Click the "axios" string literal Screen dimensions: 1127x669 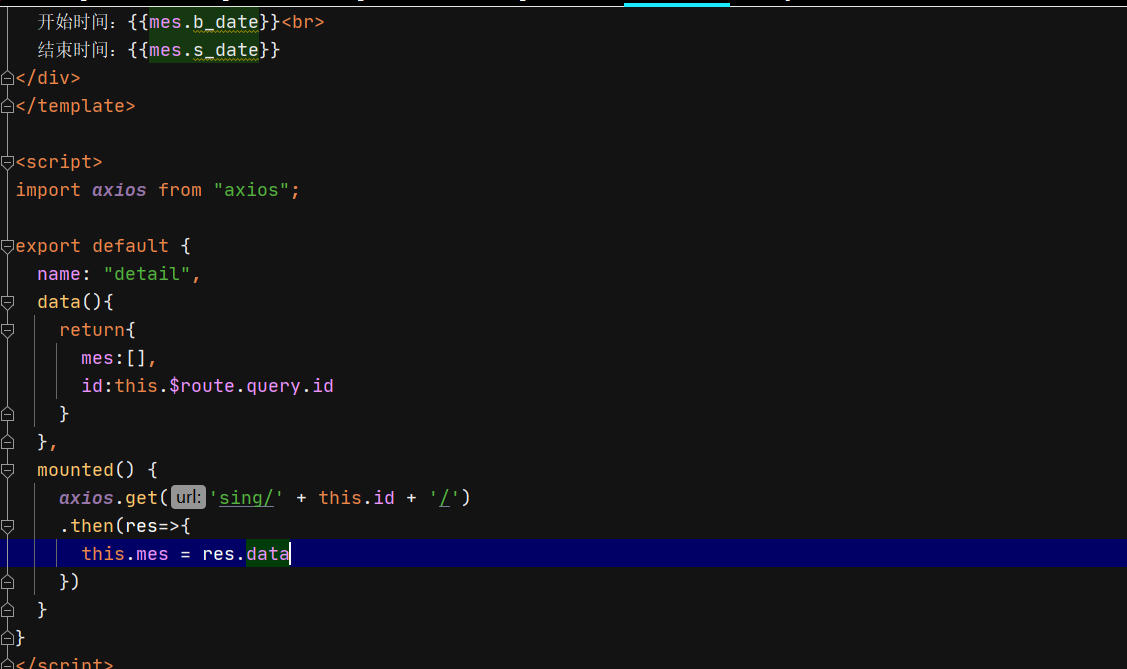click(251, 190)
